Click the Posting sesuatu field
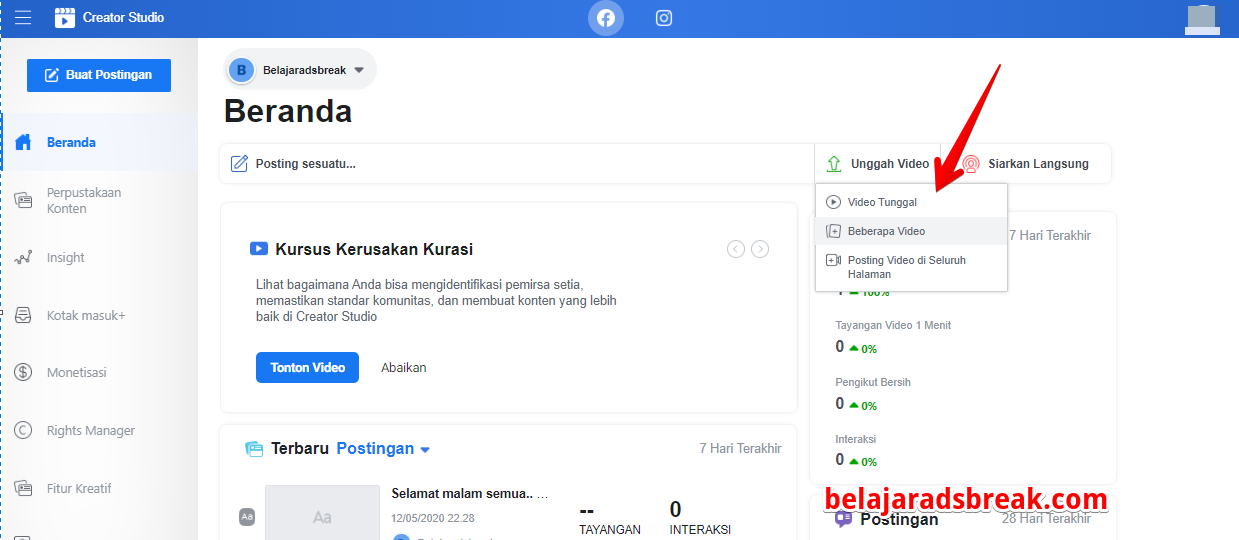This screenshot has height=540, width=1239. coord(517,163)
